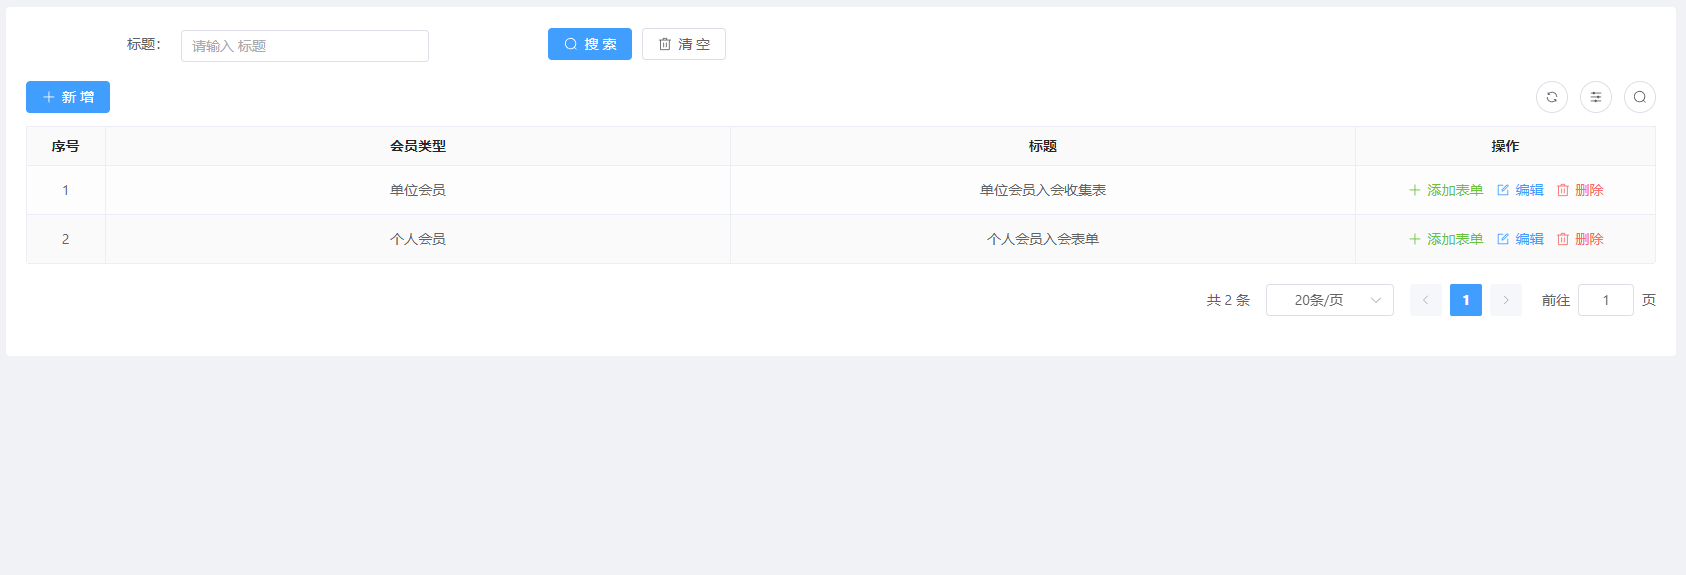Screen dimensions: 1686x575
Task: Focus the 标题 search input field
Action: point(304,46)
